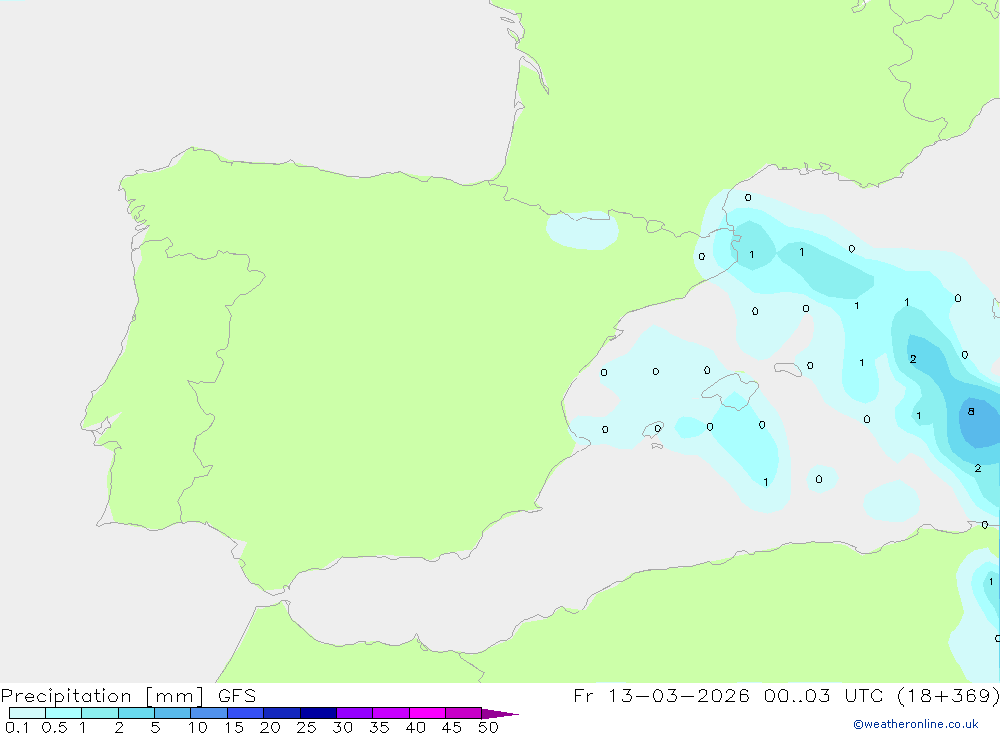
Task: Select the 5–10 mm legend color swatch
Action: pos(172,713)
